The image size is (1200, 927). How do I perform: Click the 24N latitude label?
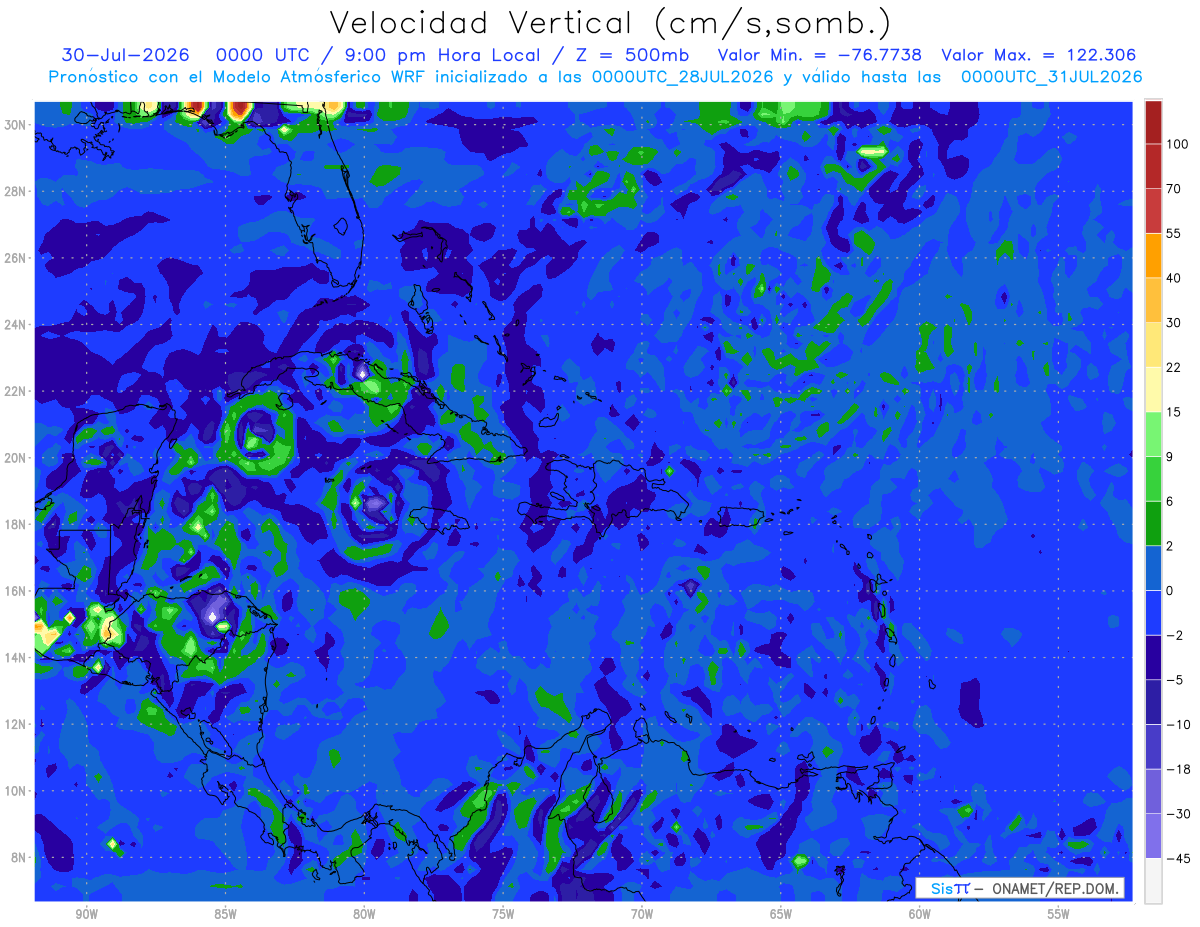click(16, 324)
